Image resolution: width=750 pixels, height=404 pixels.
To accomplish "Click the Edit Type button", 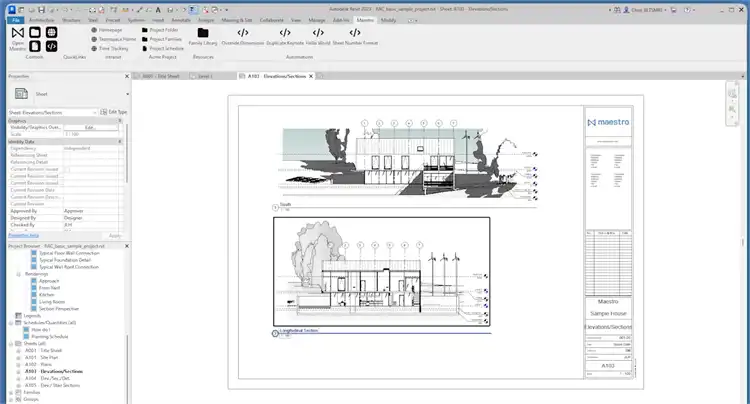I will [x=114, y=112].
